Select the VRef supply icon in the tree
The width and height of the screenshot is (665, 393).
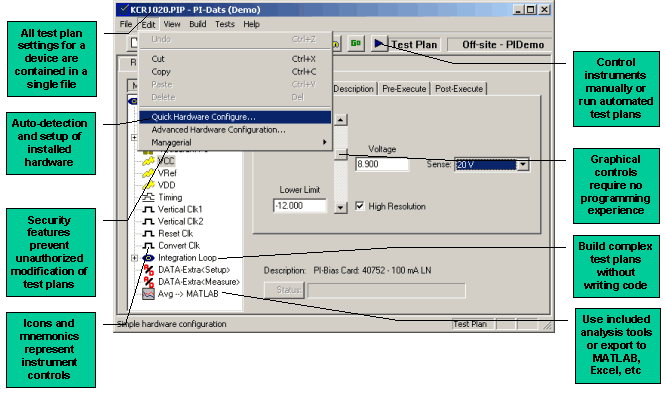[x=148, y=173]
